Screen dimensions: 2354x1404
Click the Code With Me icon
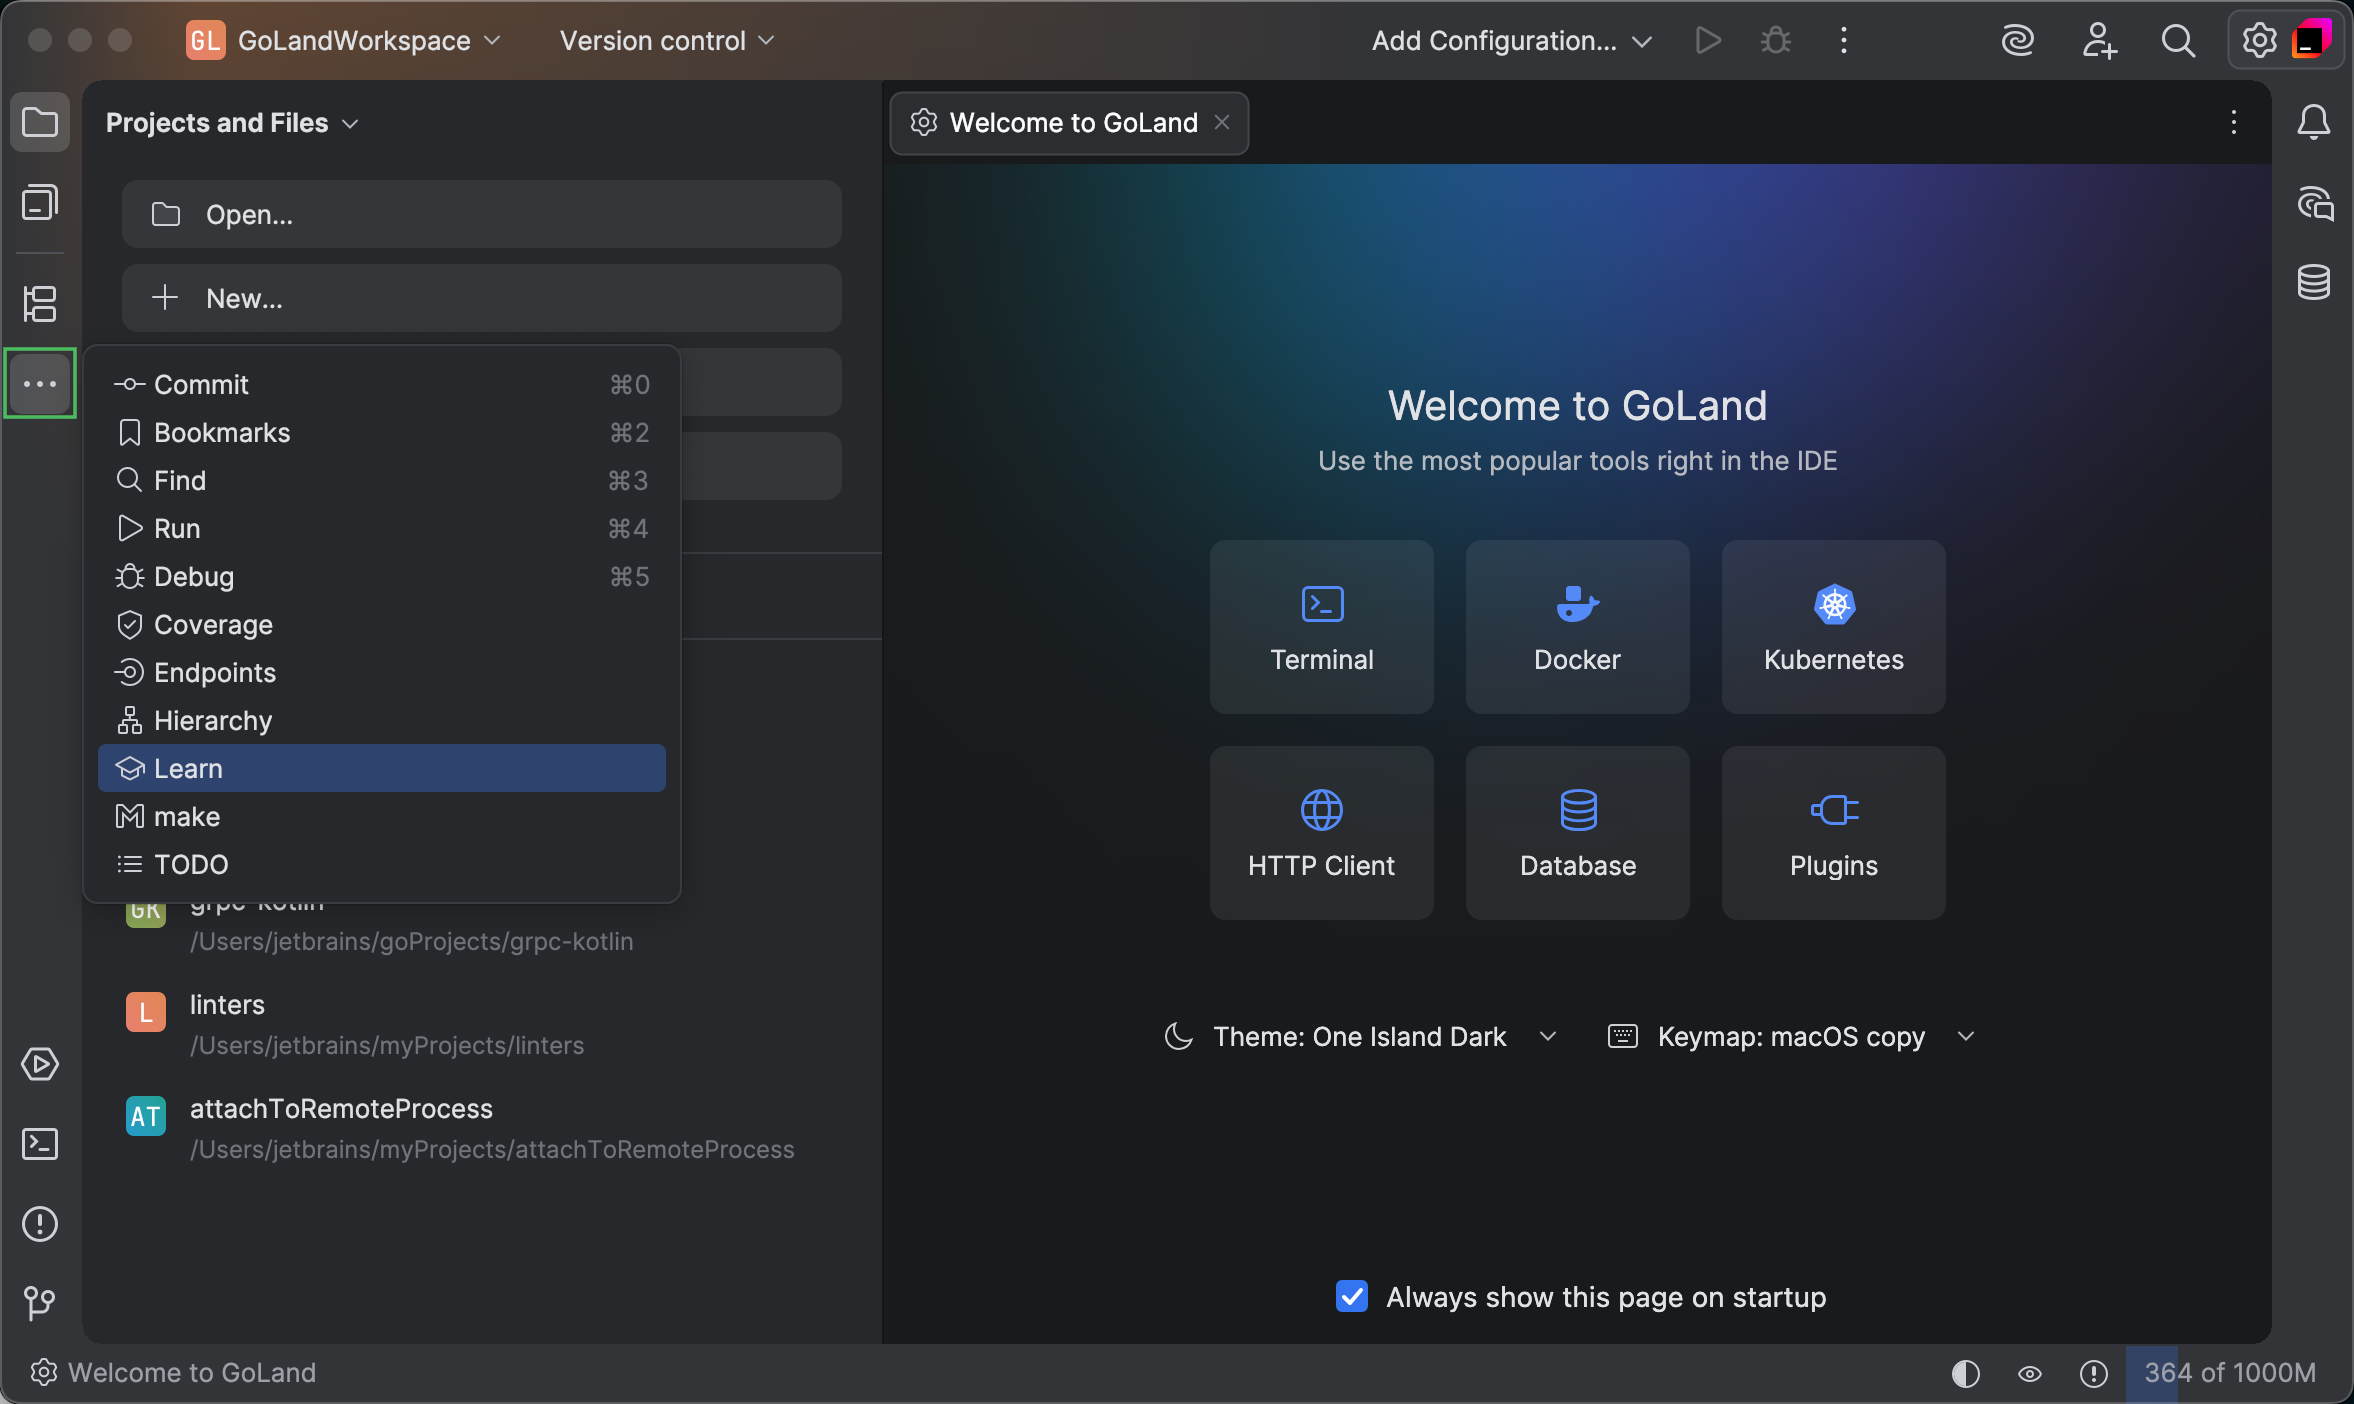tap(2099, 41)
